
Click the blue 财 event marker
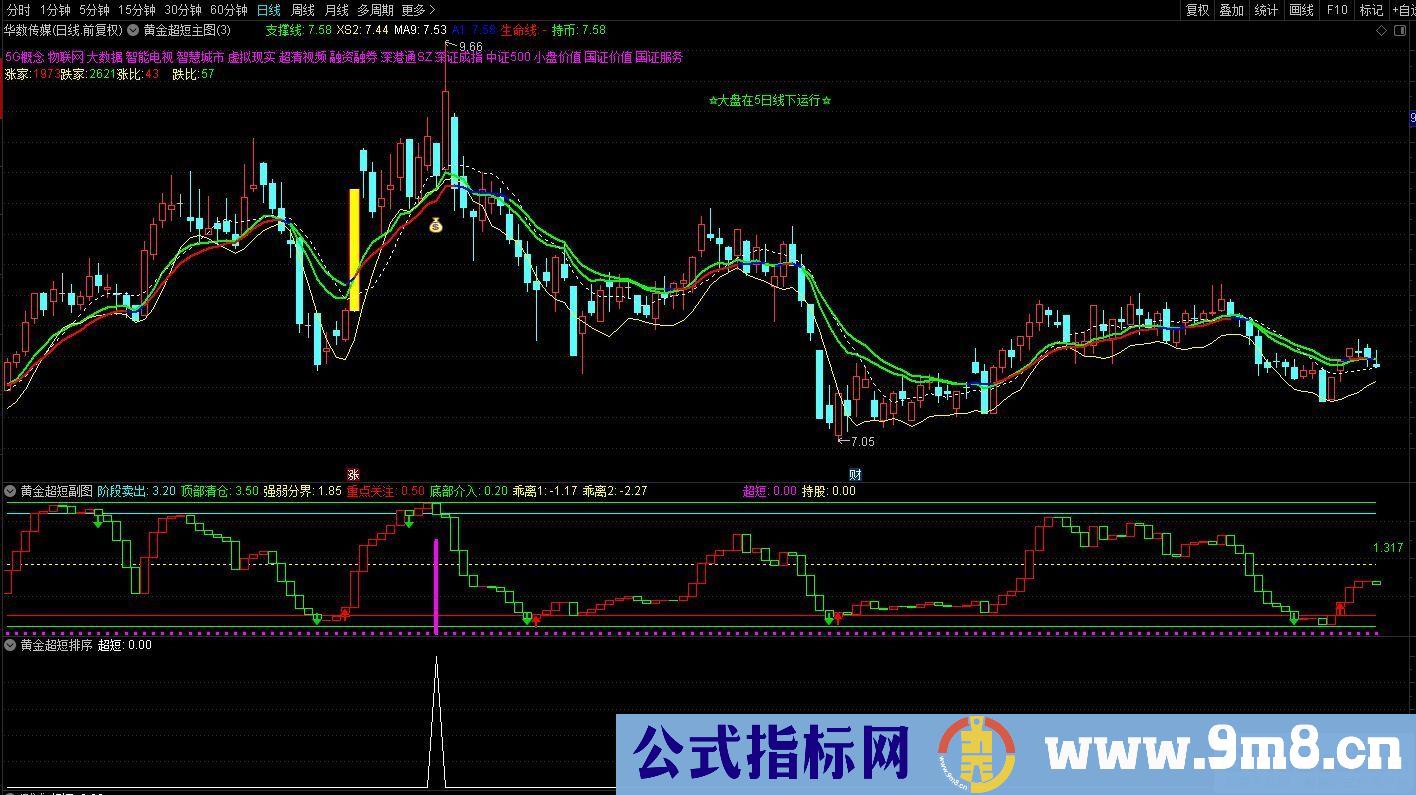coord(855,474)
